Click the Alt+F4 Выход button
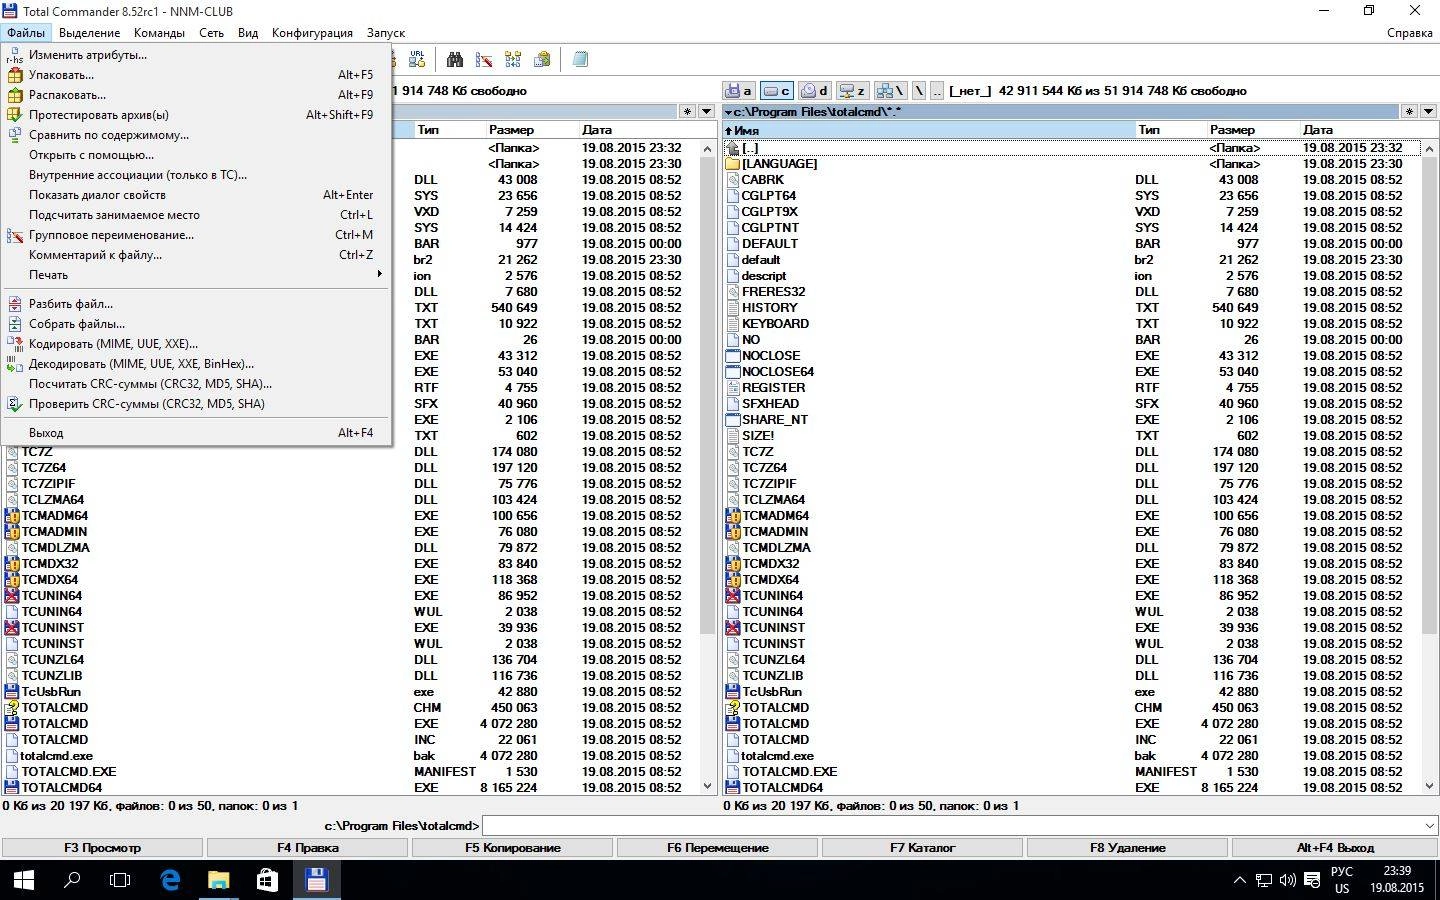1440x900 pixels. click(x=1335, y=848)
